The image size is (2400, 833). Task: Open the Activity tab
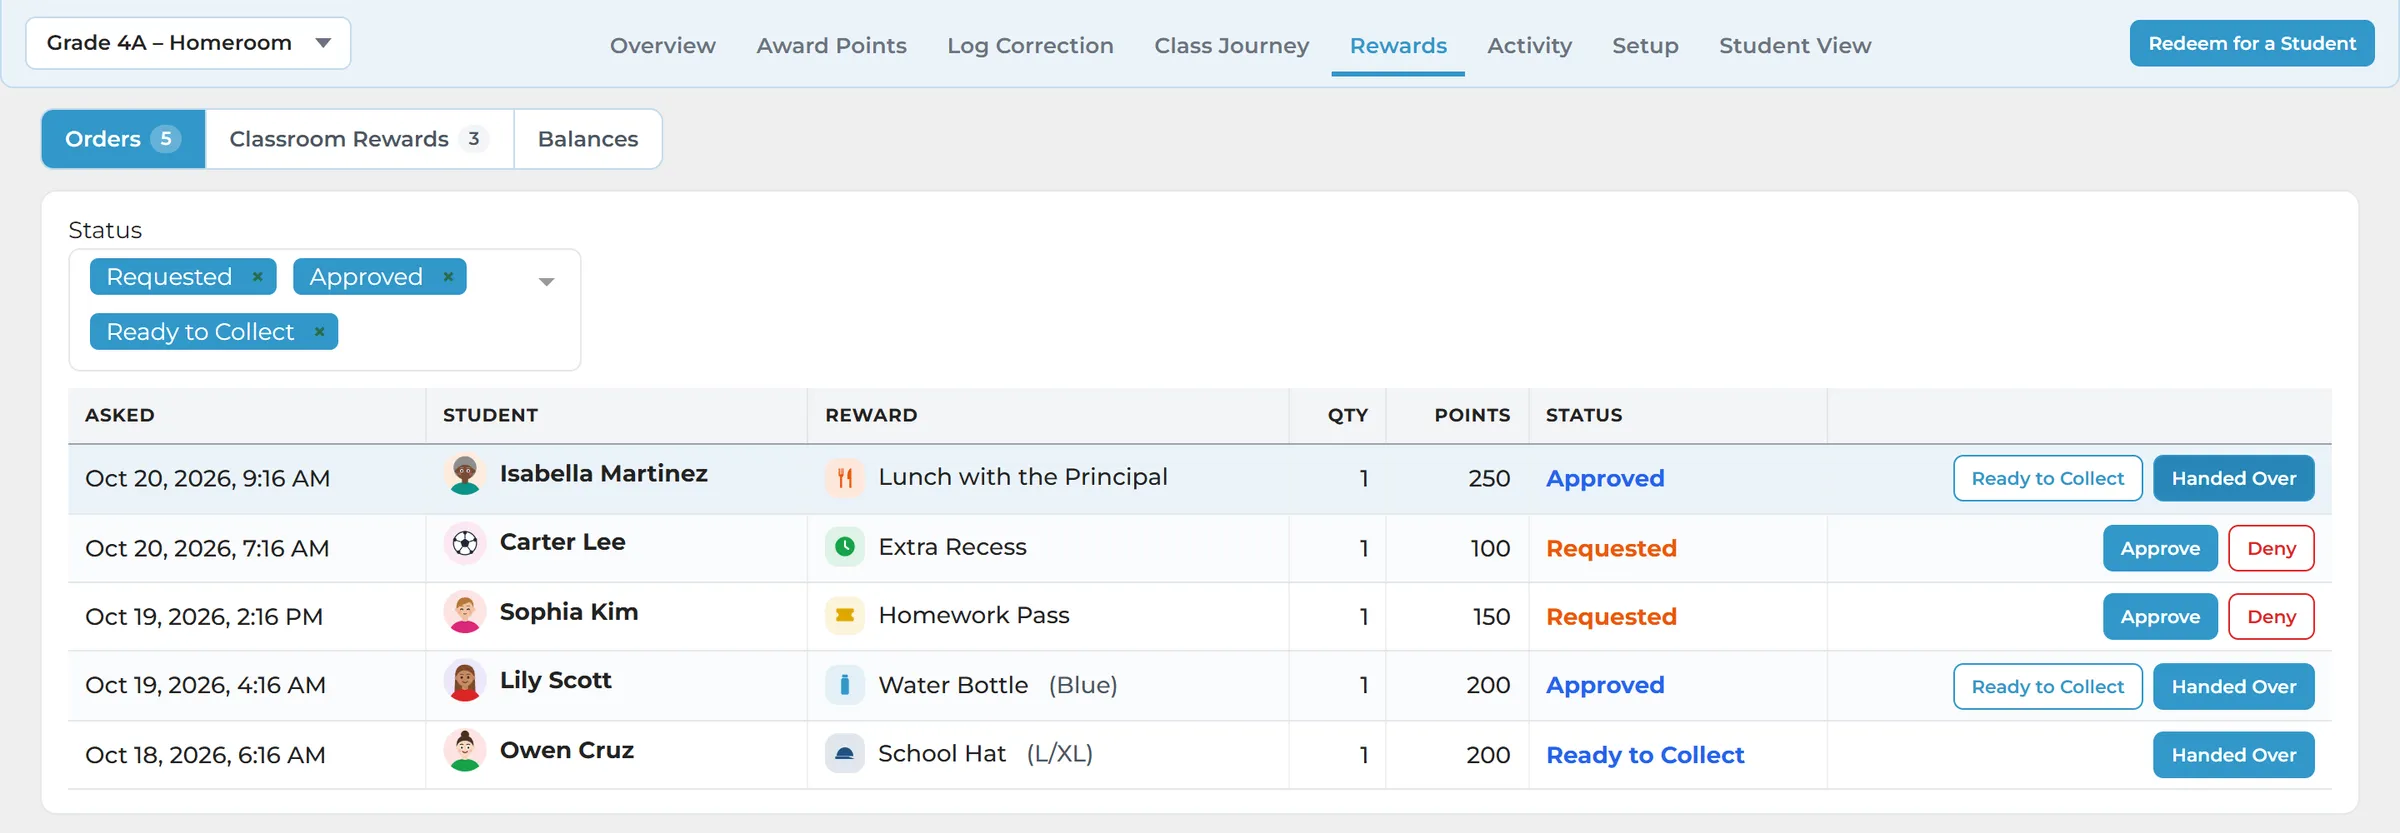click(x=1530, y=46)
